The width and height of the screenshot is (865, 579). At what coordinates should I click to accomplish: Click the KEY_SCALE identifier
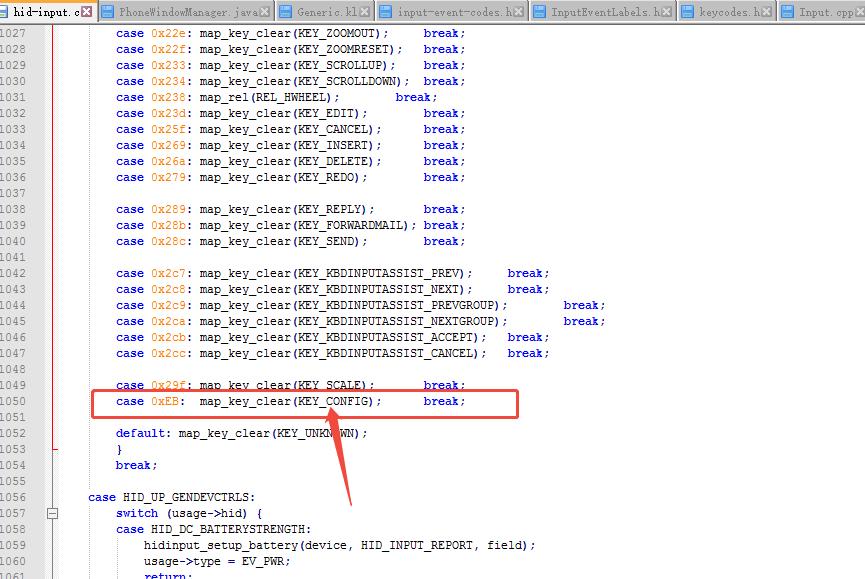coord(329,385)
